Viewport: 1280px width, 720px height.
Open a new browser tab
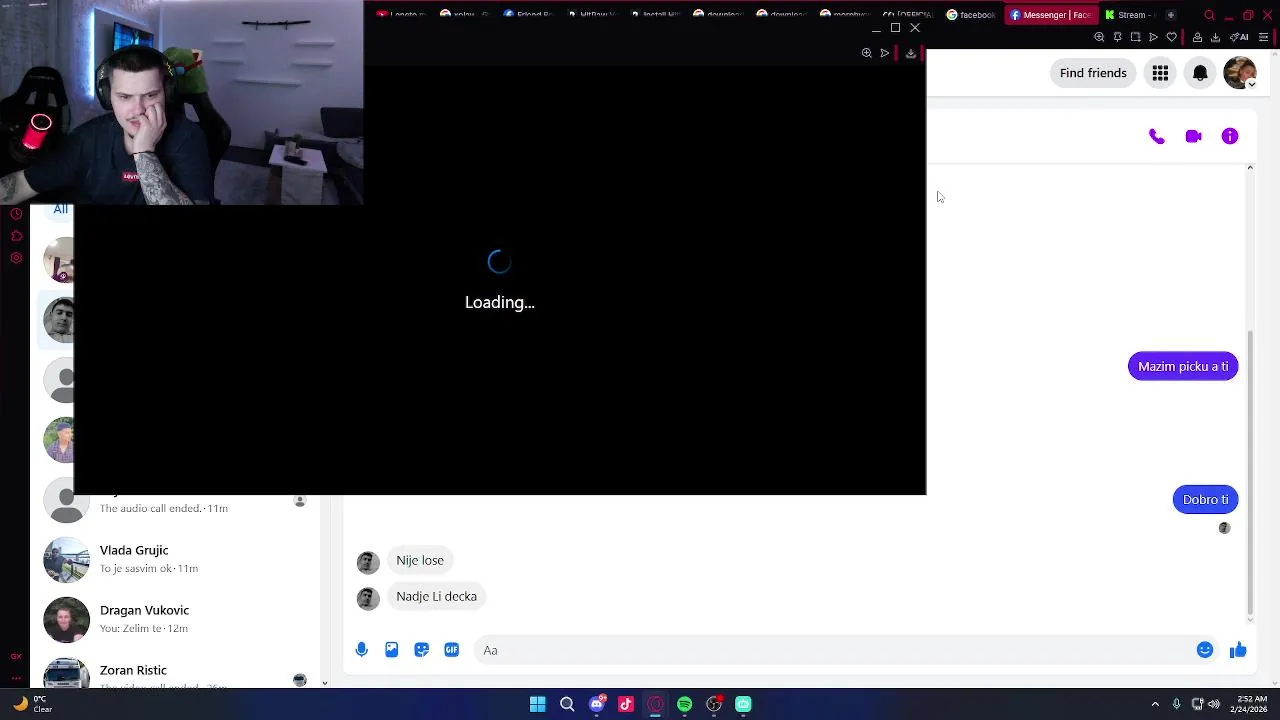(x=1171, y=15)
